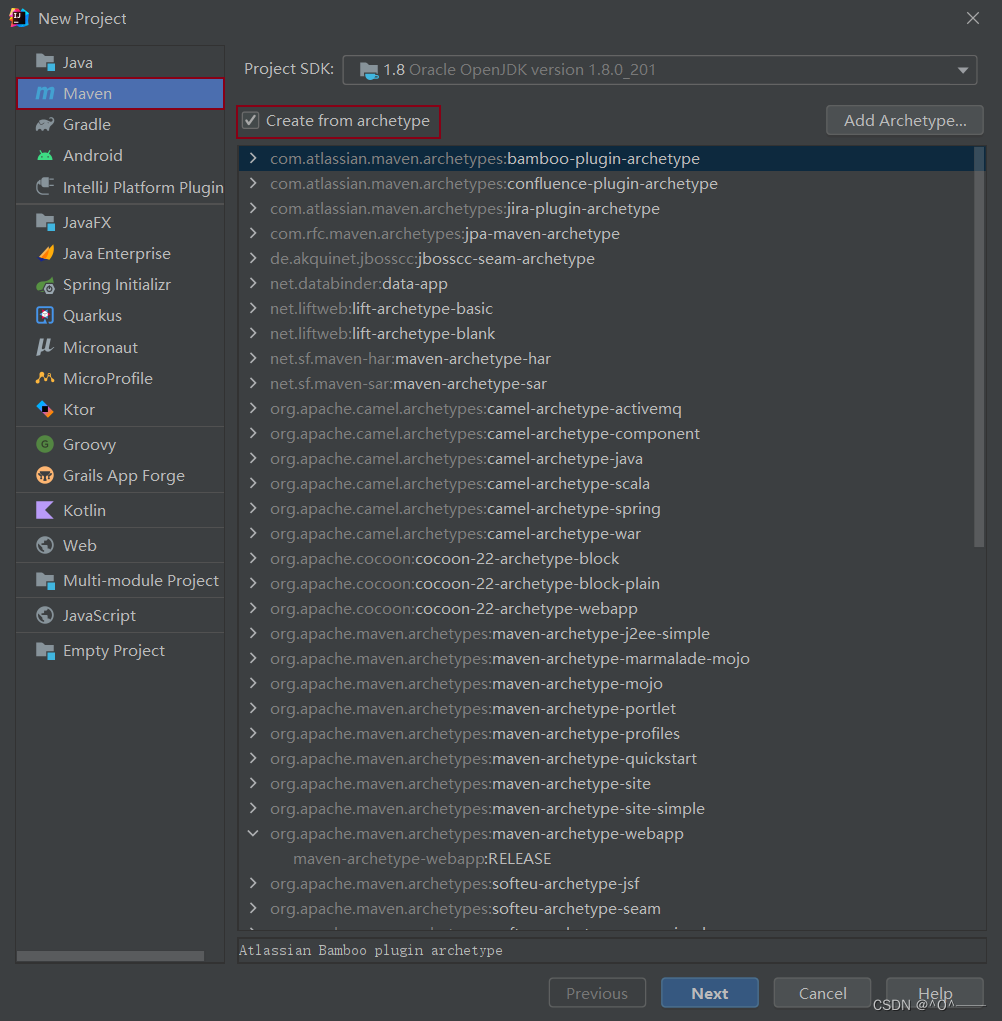Click the JavaScript globe icon
The width and height of the screenshot is (1002, 1021).
point(45,616)
